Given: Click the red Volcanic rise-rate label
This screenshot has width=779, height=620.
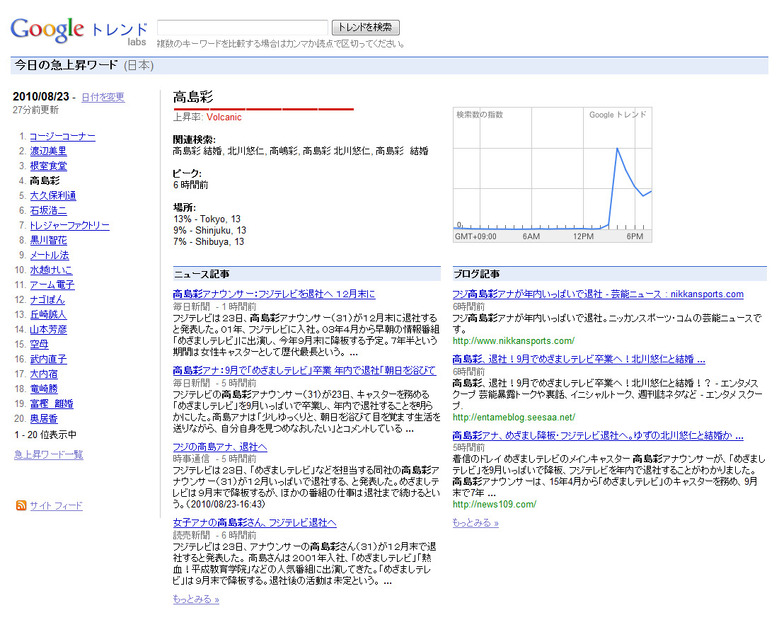Looking at the screenshot, I should 224,117.
